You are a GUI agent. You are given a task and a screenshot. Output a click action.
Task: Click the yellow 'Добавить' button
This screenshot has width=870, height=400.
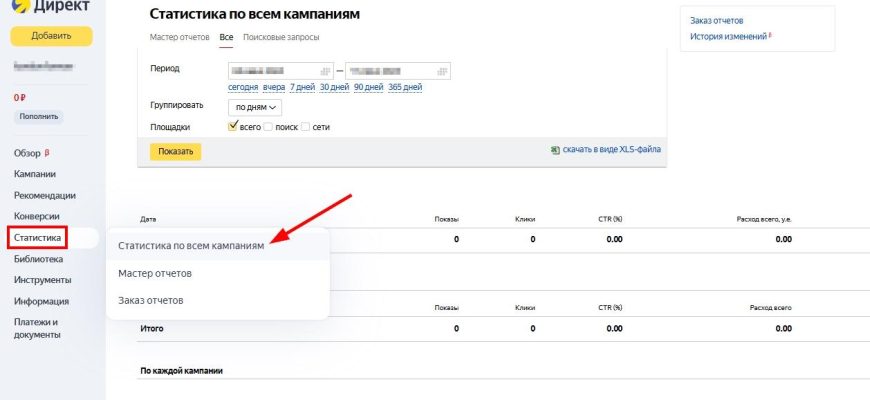click(51, 36)
